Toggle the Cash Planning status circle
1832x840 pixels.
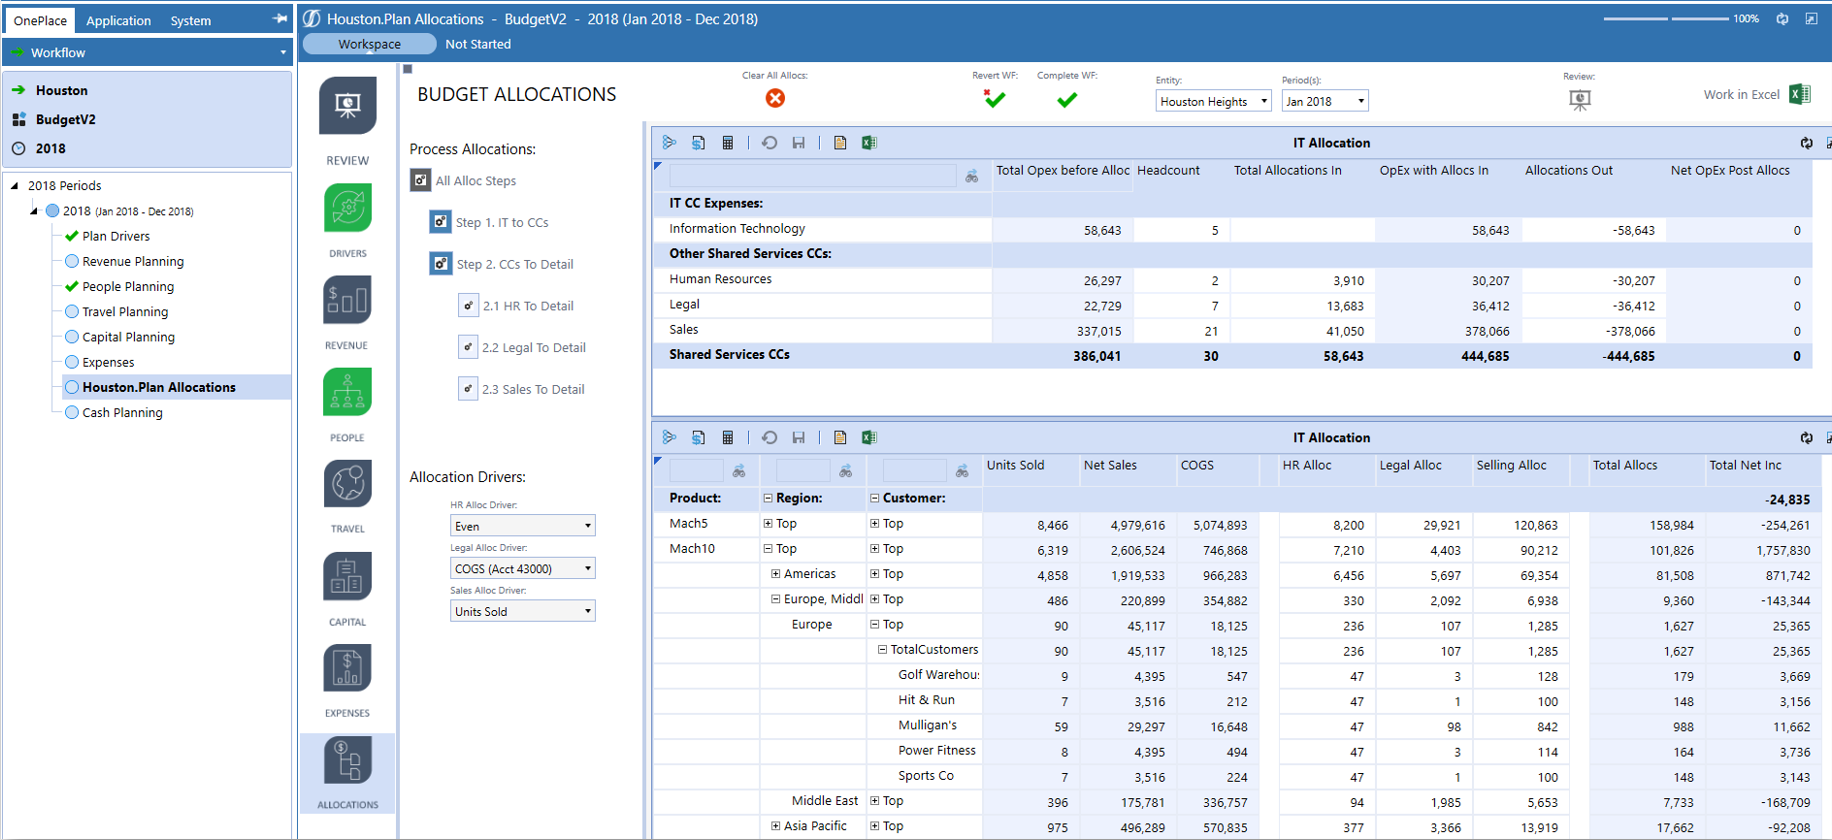[x=72, y=412]
